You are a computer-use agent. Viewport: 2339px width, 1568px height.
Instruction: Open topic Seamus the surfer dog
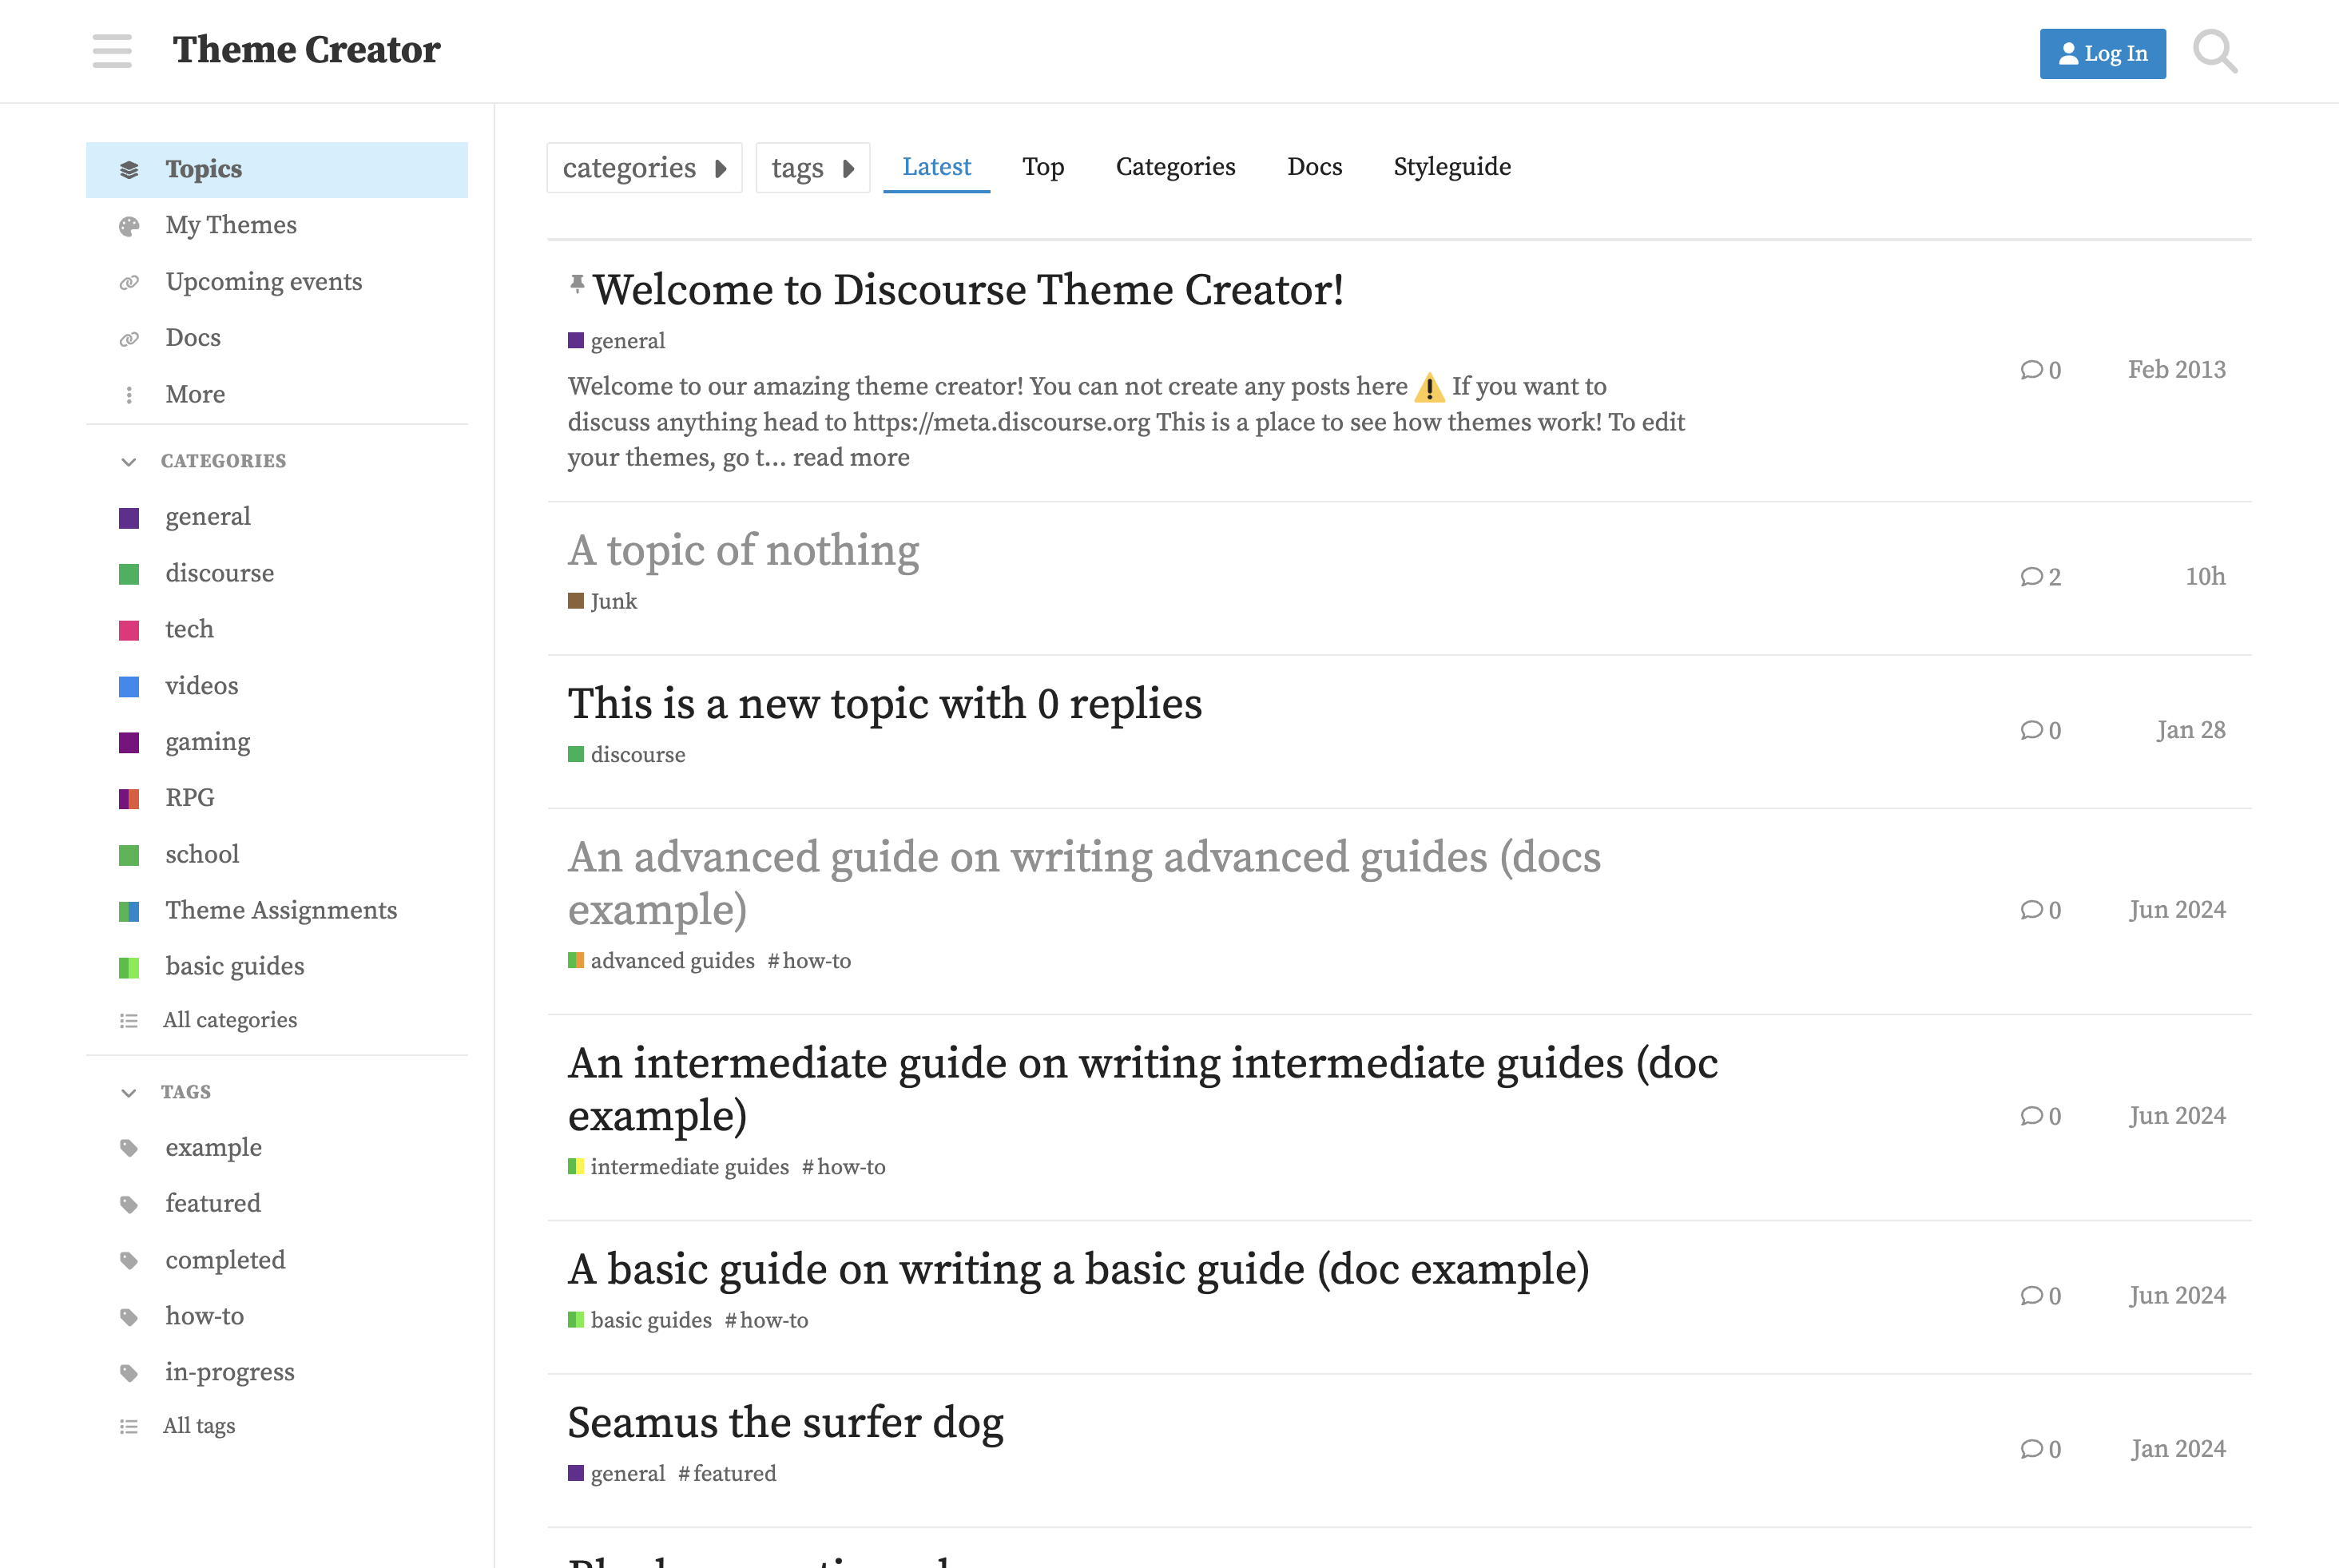[786, 1423]
